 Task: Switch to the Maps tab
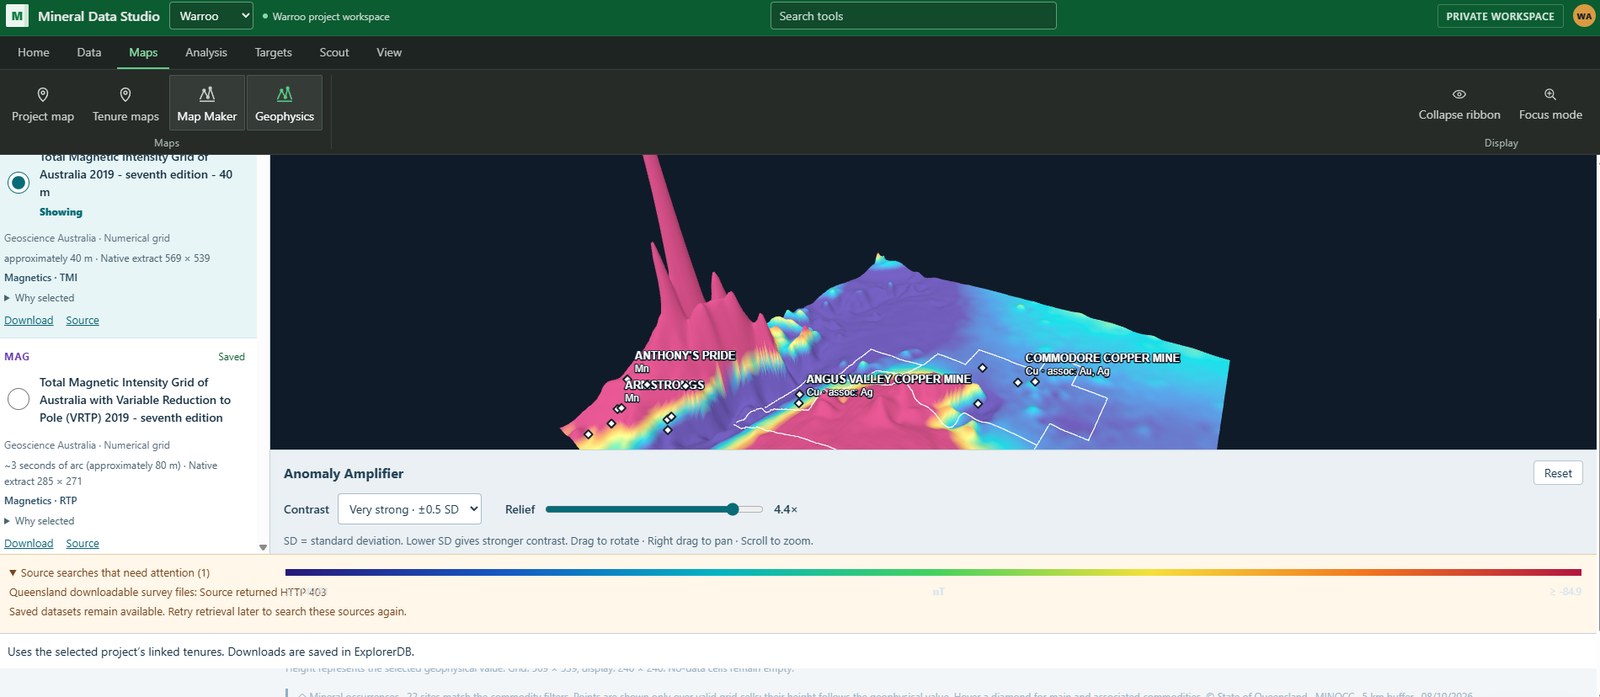pyautogui.click(x=143, y=53)
